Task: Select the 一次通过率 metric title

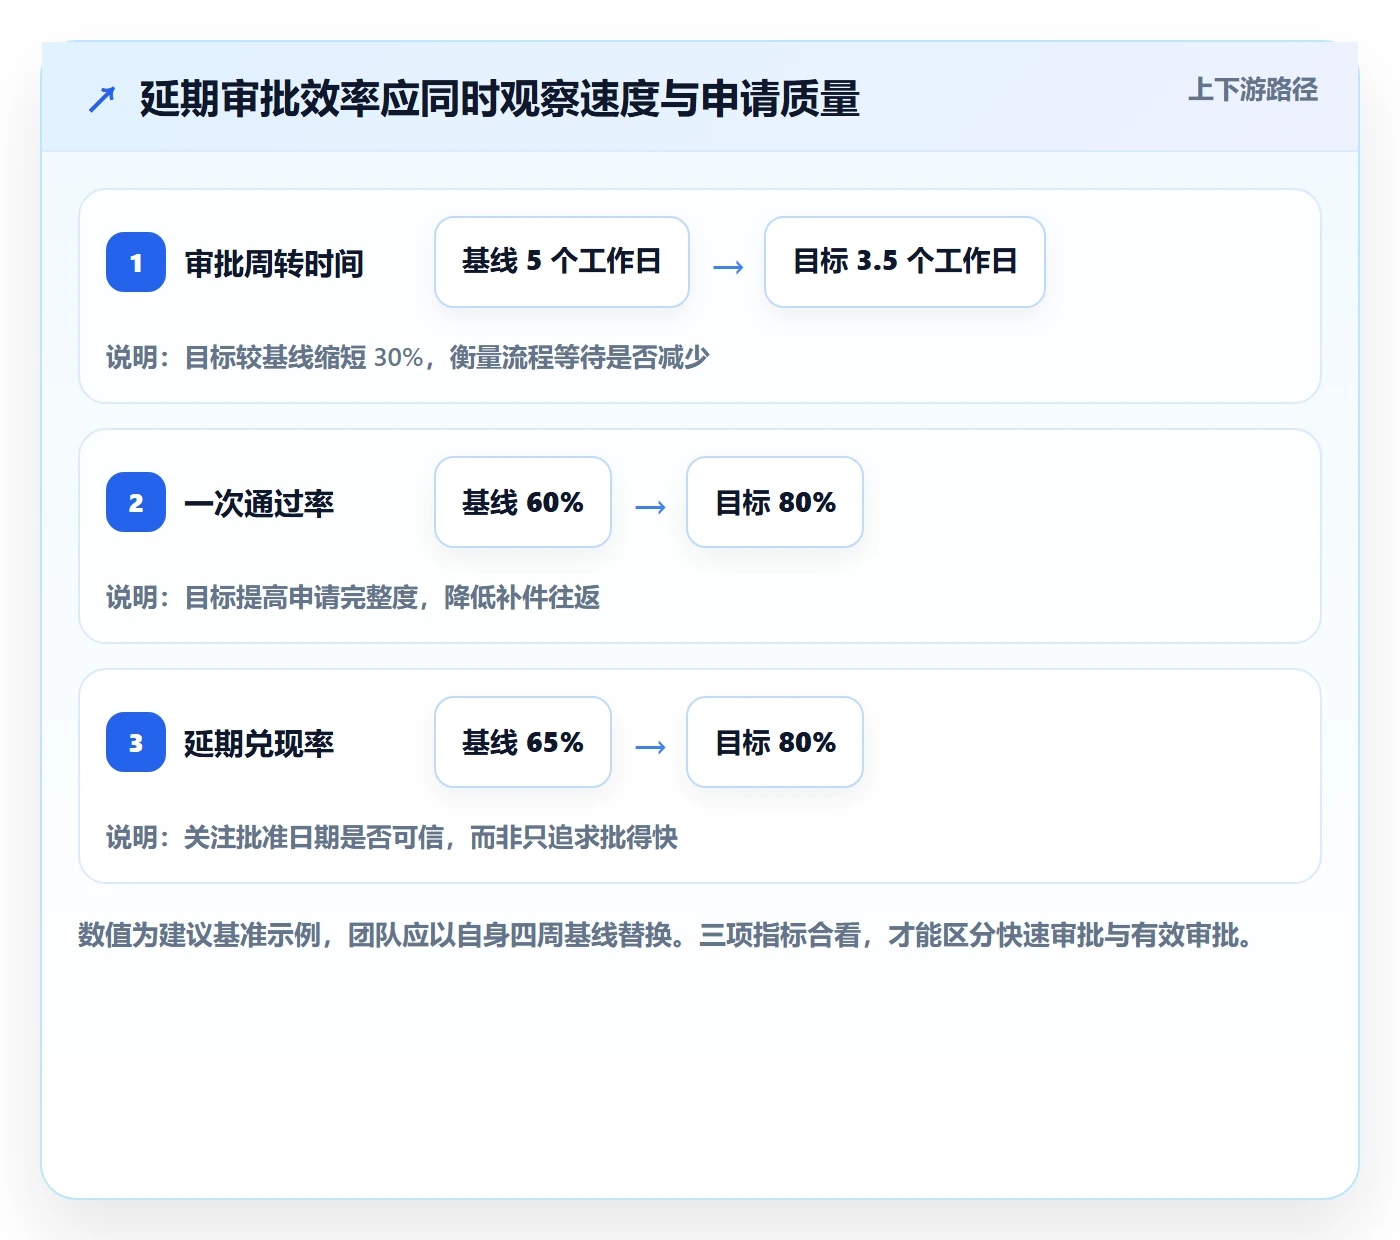Action: (259, 503)
